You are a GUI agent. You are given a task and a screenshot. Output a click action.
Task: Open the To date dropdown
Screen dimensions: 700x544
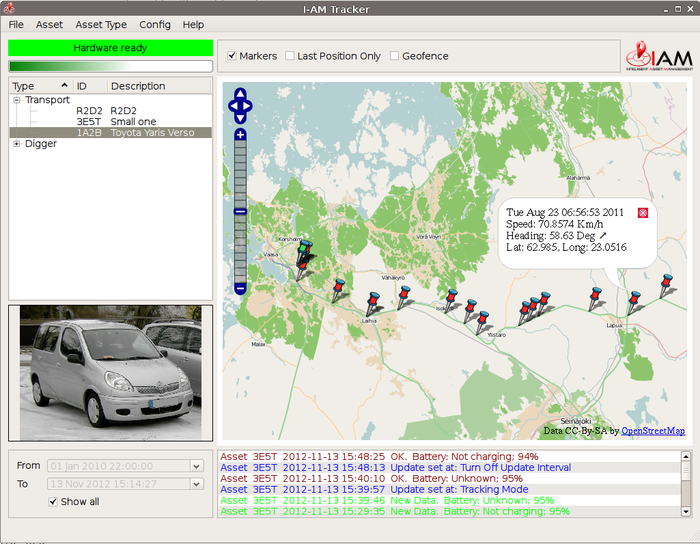(196, 484)
